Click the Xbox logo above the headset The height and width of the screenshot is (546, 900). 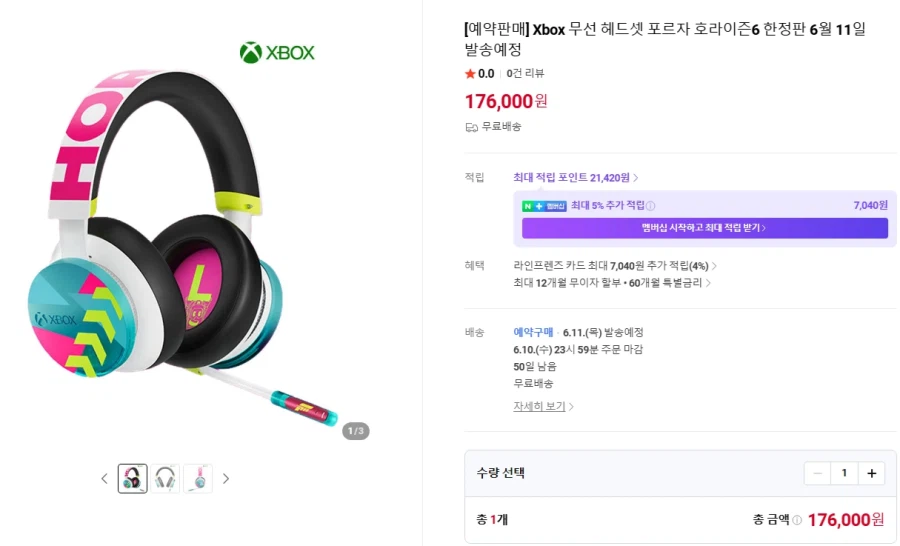[x=277, y=52]
